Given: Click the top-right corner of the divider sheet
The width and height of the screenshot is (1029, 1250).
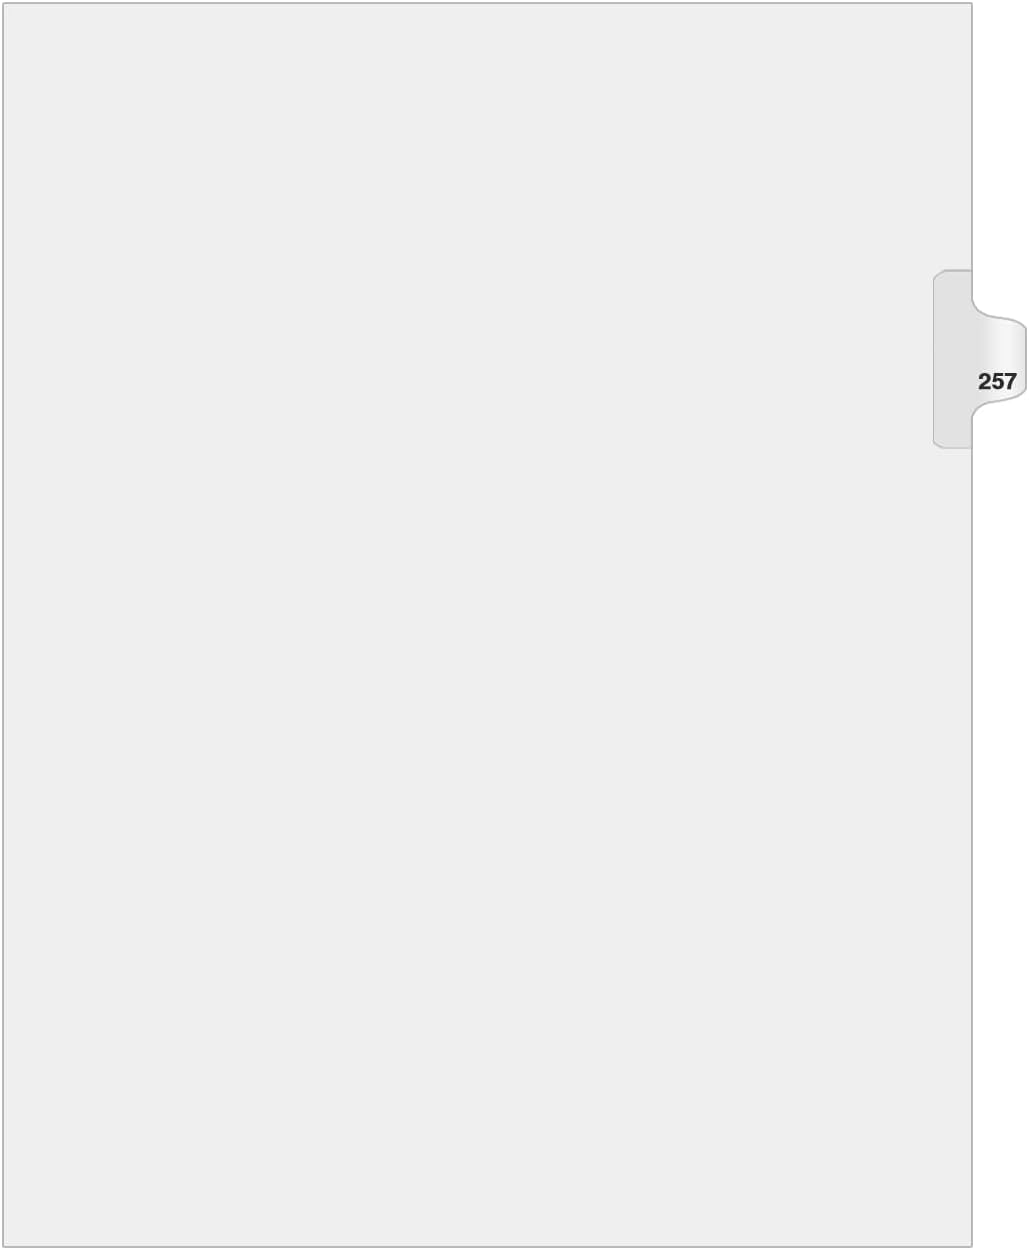Looking at the screenshot, I should (x=969, y=6).
